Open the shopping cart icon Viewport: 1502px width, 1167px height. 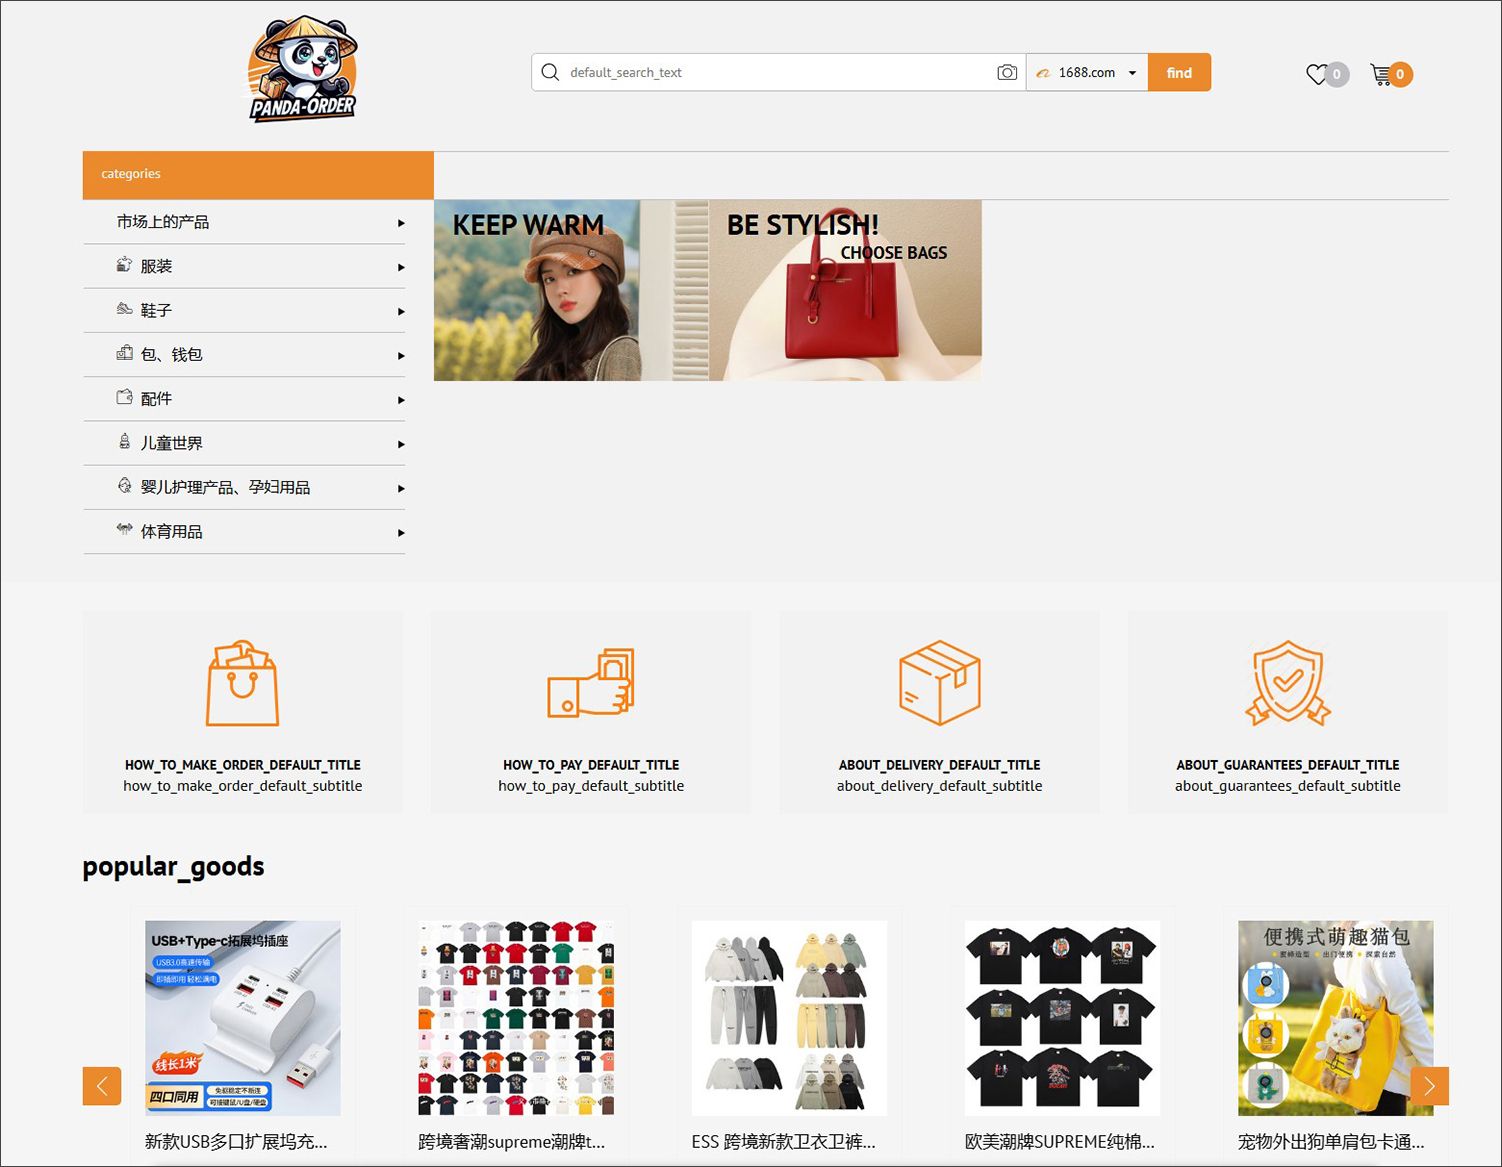tap(1381, 74)
